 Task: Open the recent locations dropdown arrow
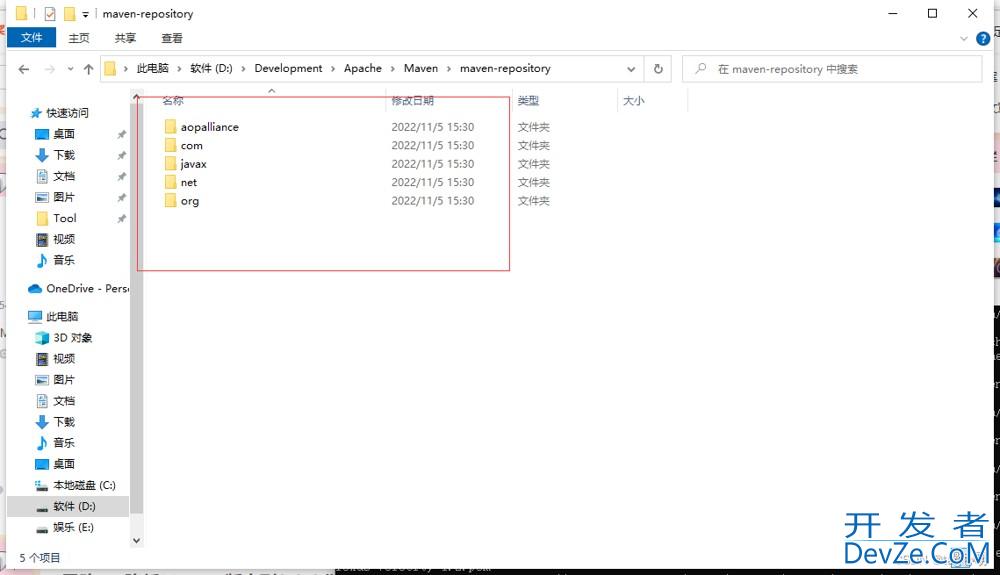70,69
